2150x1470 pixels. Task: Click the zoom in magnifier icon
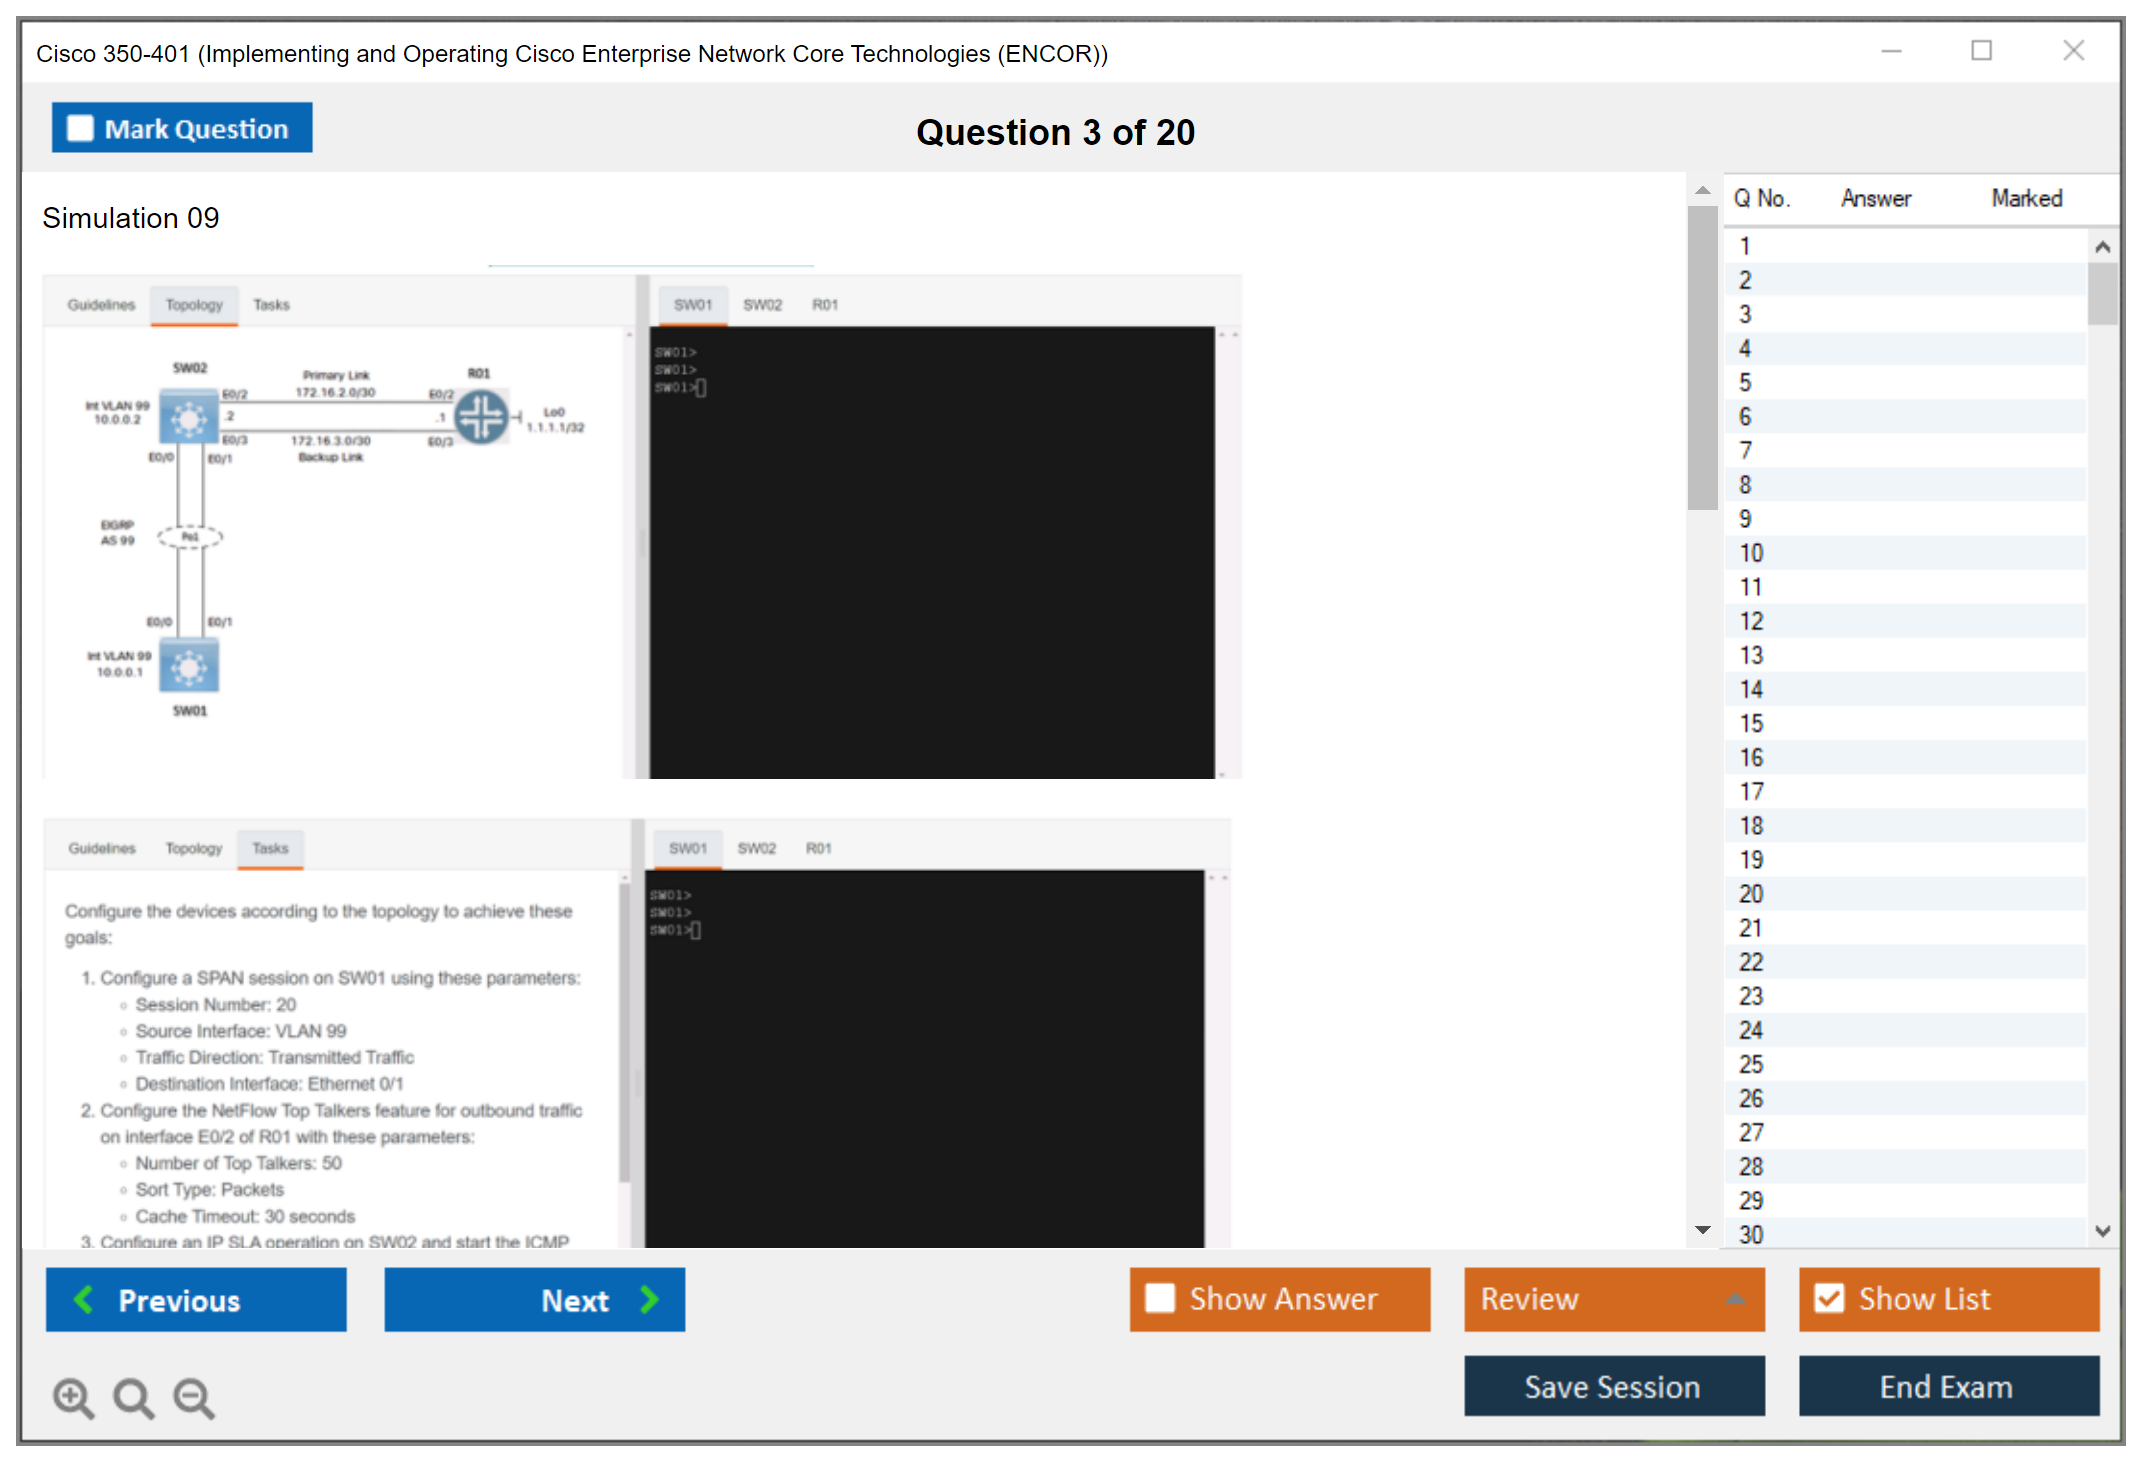point(73,1397)
